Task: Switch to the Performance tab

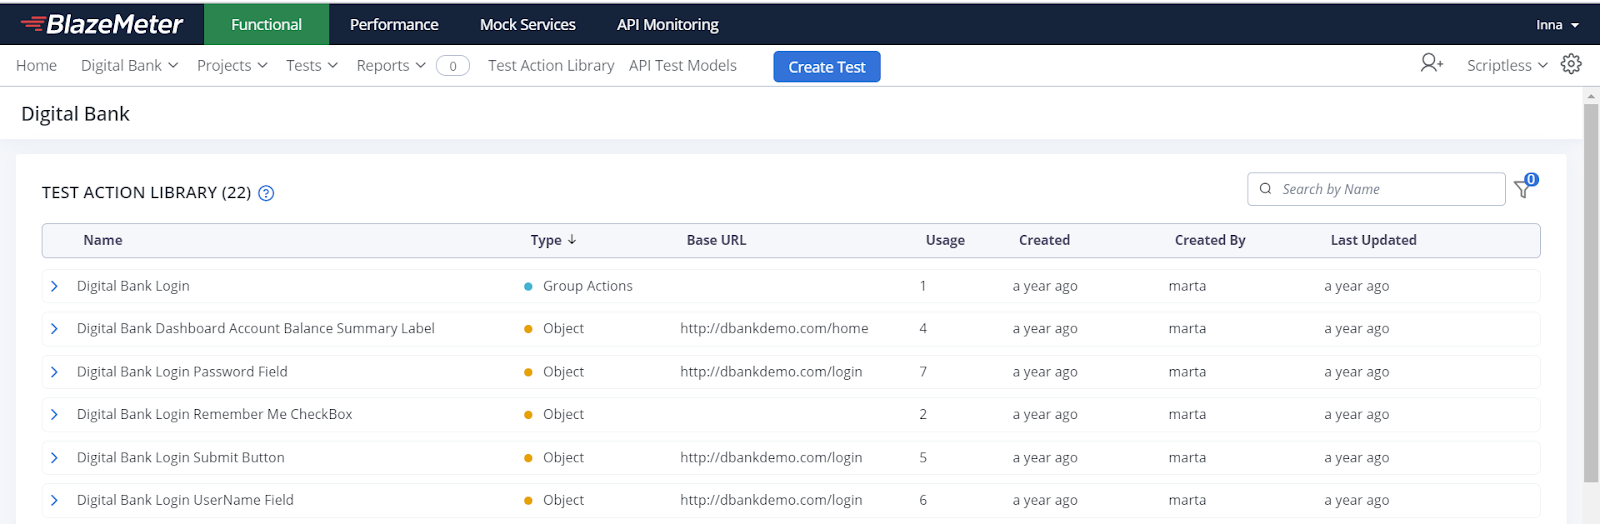Action: click(394, 25)
